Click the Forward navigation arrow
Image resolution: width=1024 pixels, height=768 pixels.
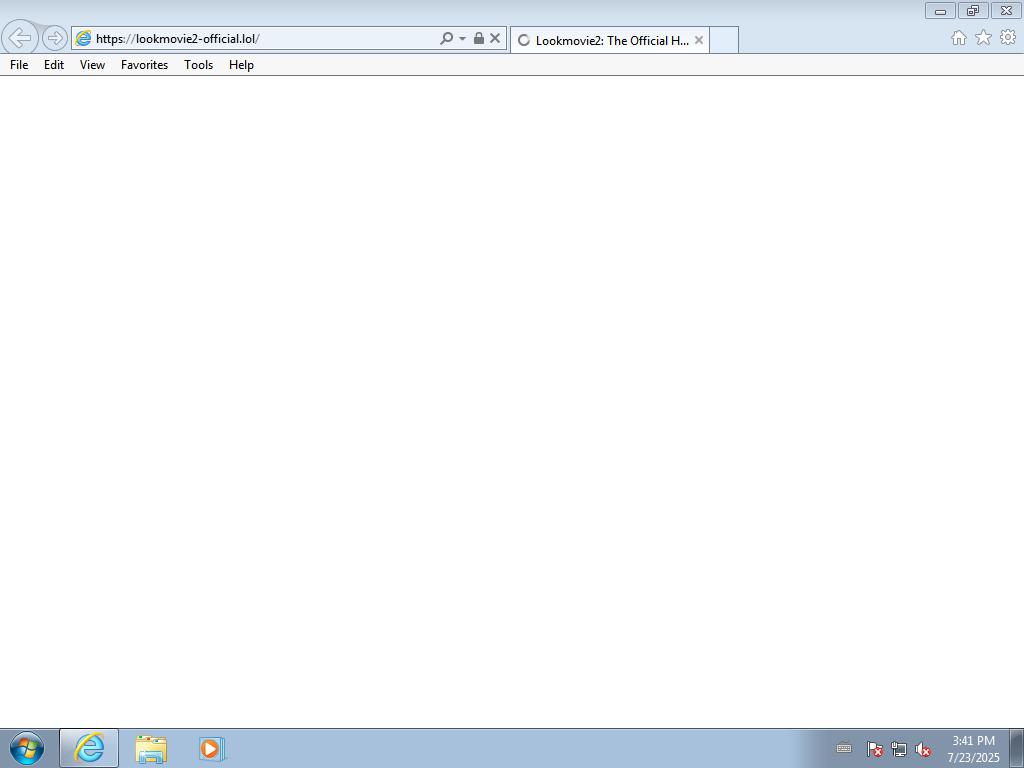coord(55,38)
